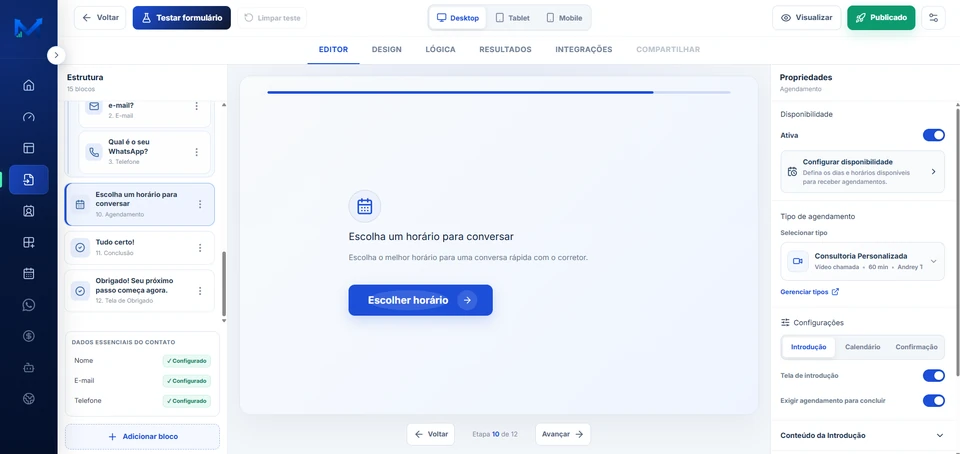Expand the sidebar with arrow button
This screenshot has height=454, width=960.
tap(56, 55)
